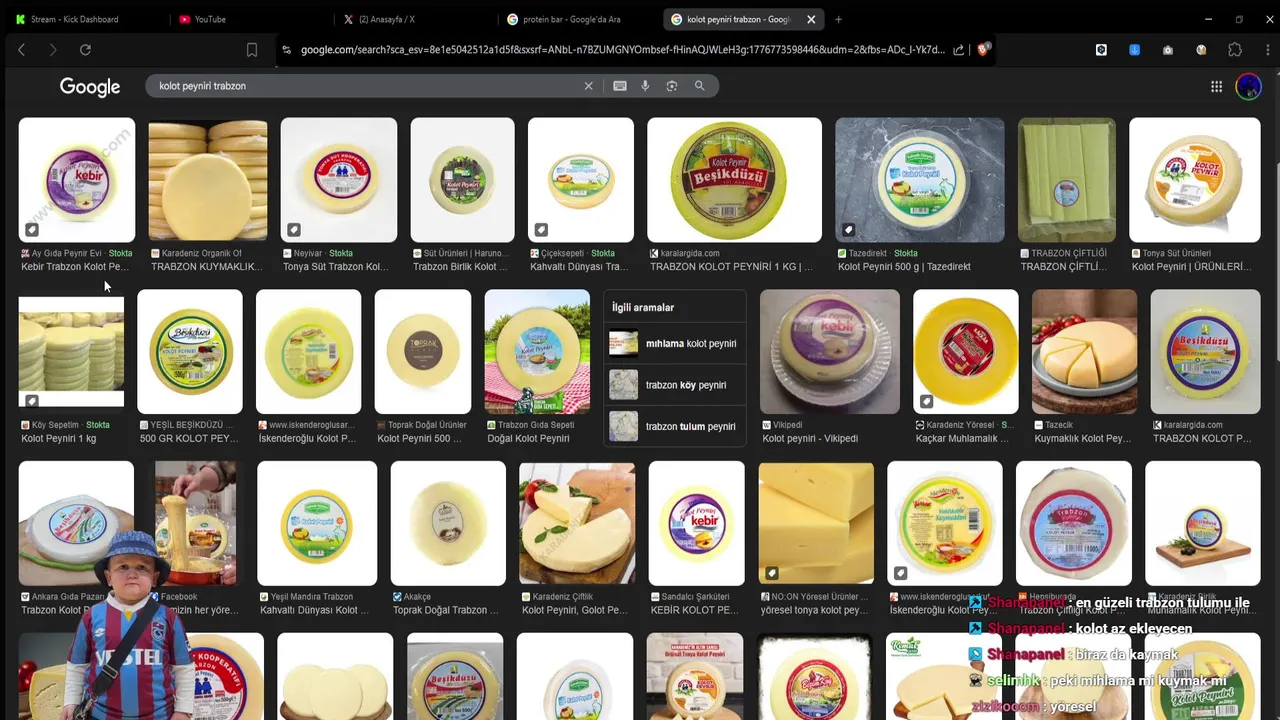Select related search trabzon tulum peyniri
This screenshot has height=720, width=1280.
(x=675, y=426)
